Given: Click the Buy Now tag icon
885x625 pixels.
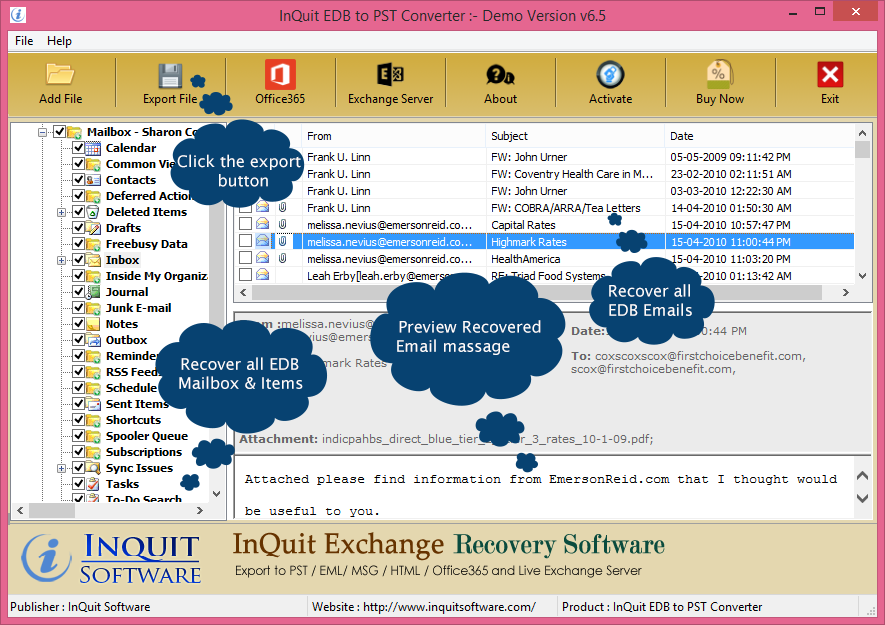Looking at the screenshot, I should click(720, 74).
